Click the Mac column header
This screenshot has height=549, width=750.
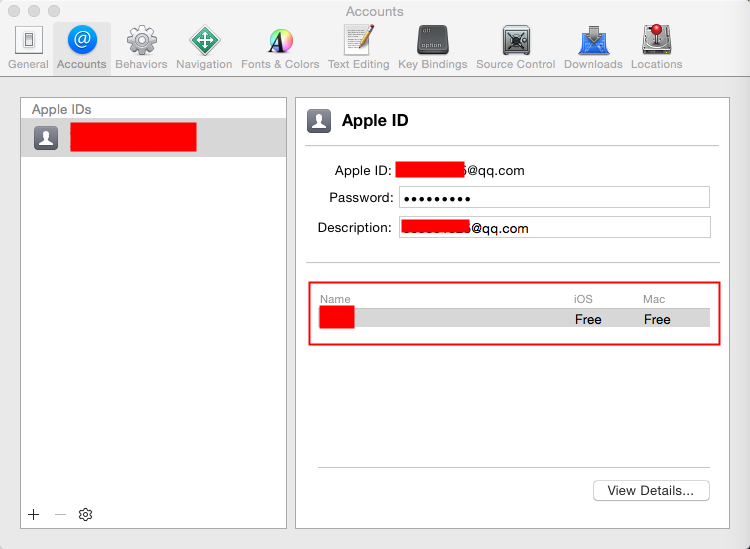(654, 299)
